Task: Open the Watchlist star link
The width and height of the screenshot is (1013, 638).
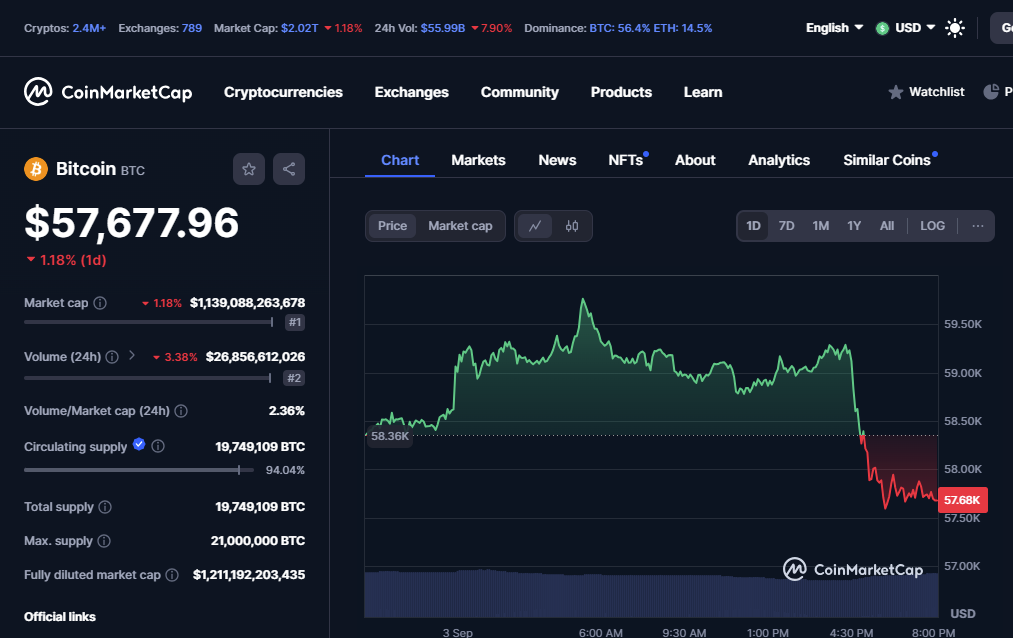Action: [x=926, y=92]
